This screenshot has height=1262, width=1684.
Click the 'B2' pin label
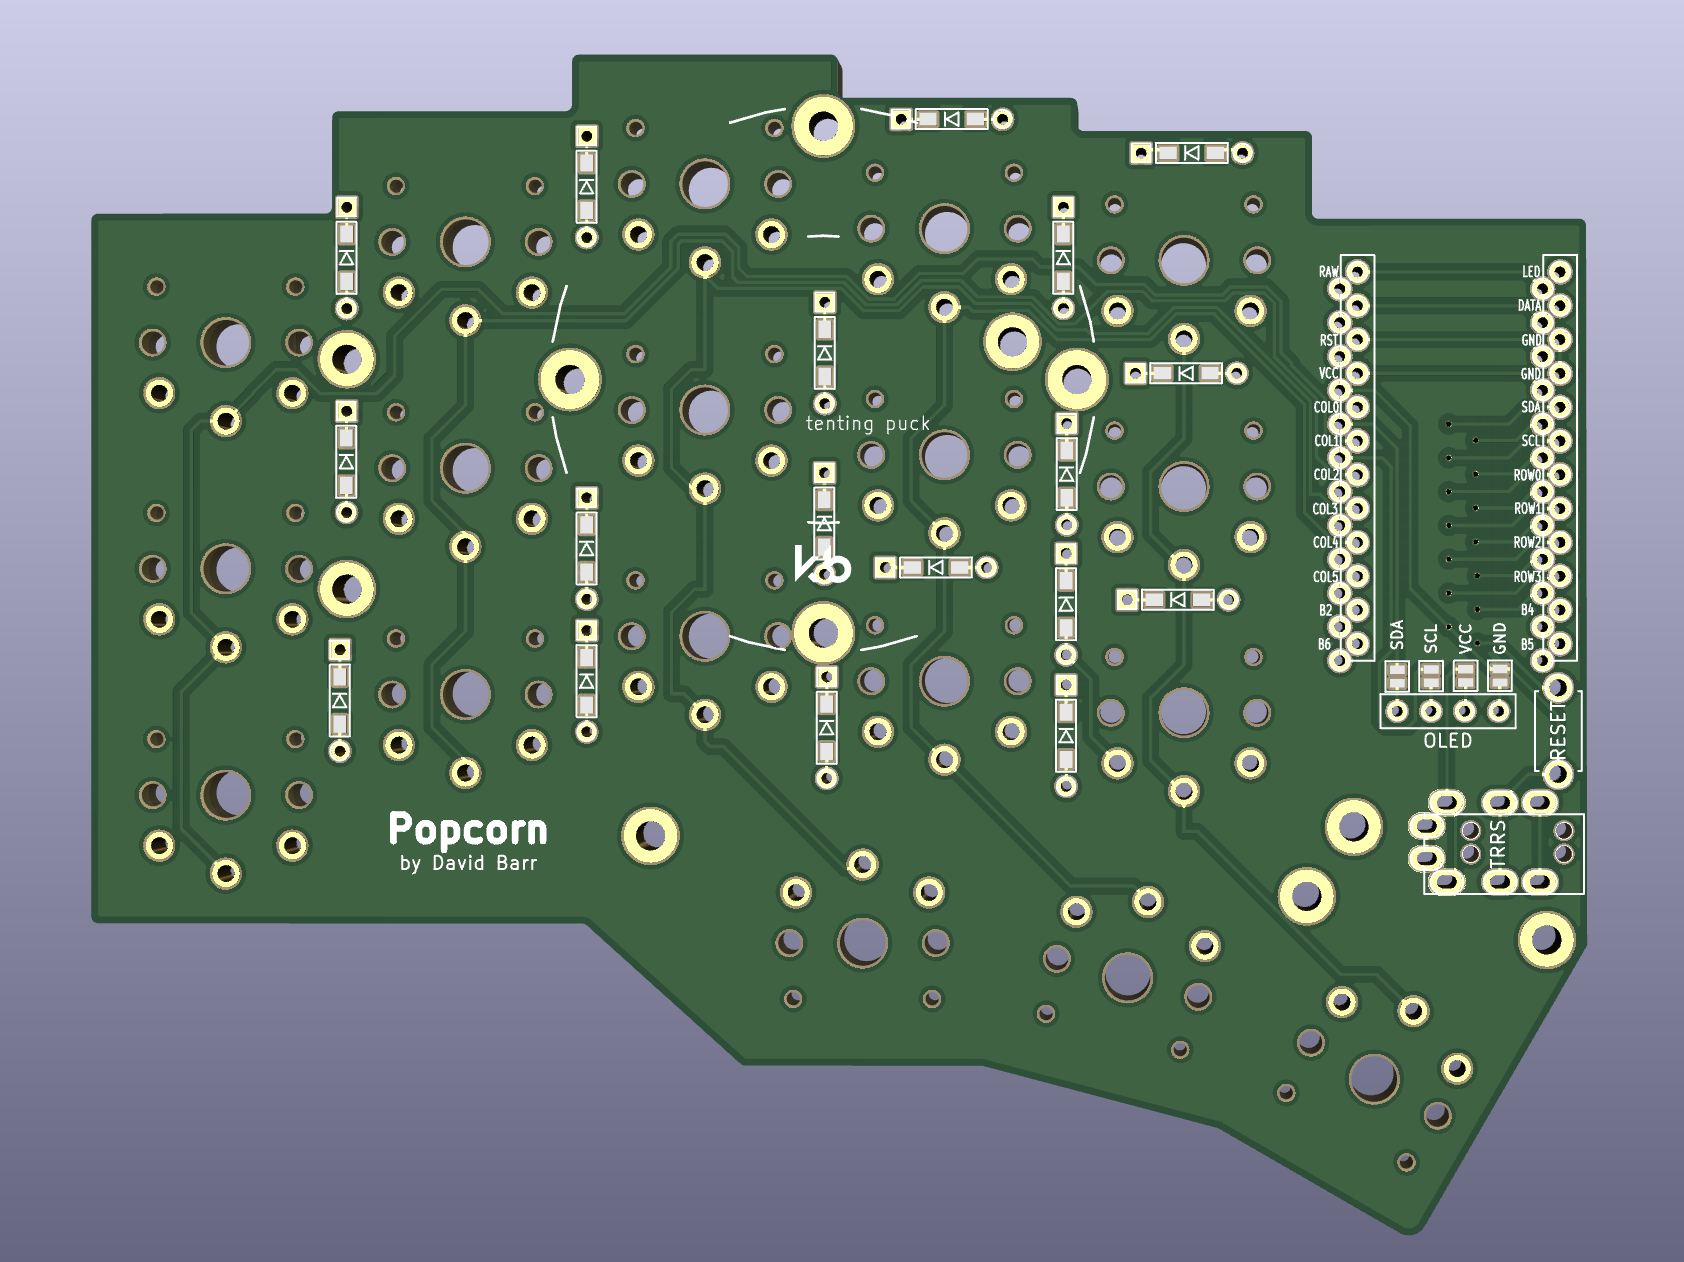click(1326, 610)
